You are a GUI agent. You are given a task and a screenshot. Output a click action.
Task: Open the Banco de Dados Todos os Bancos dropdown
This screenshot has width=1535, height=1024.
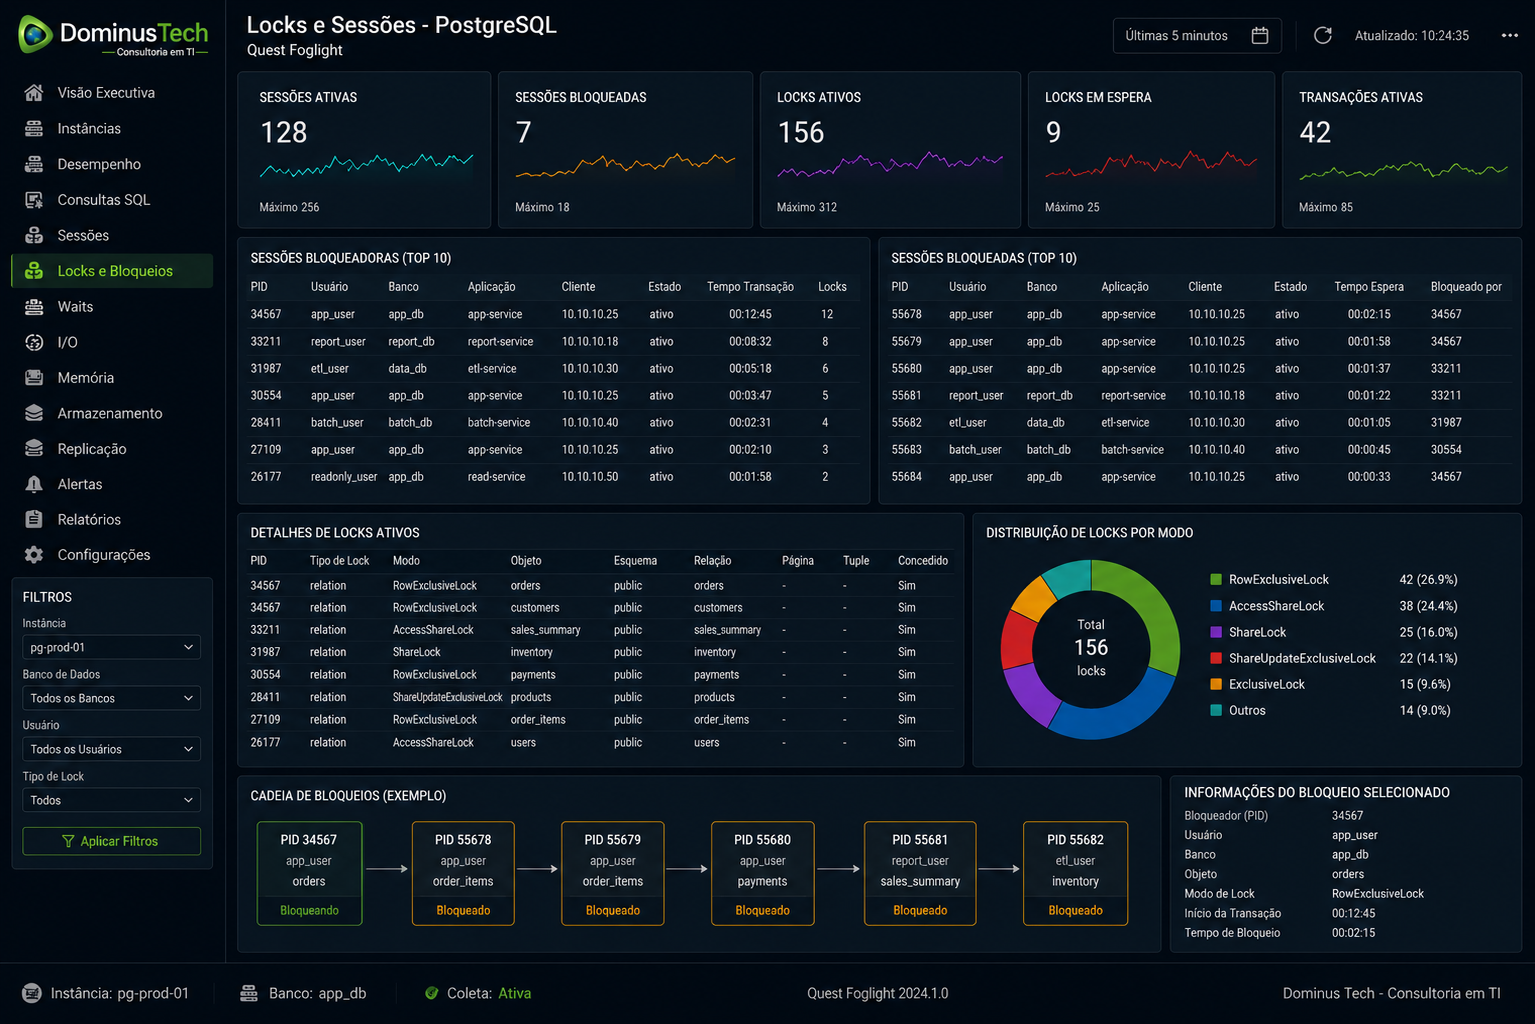(111, 698)
